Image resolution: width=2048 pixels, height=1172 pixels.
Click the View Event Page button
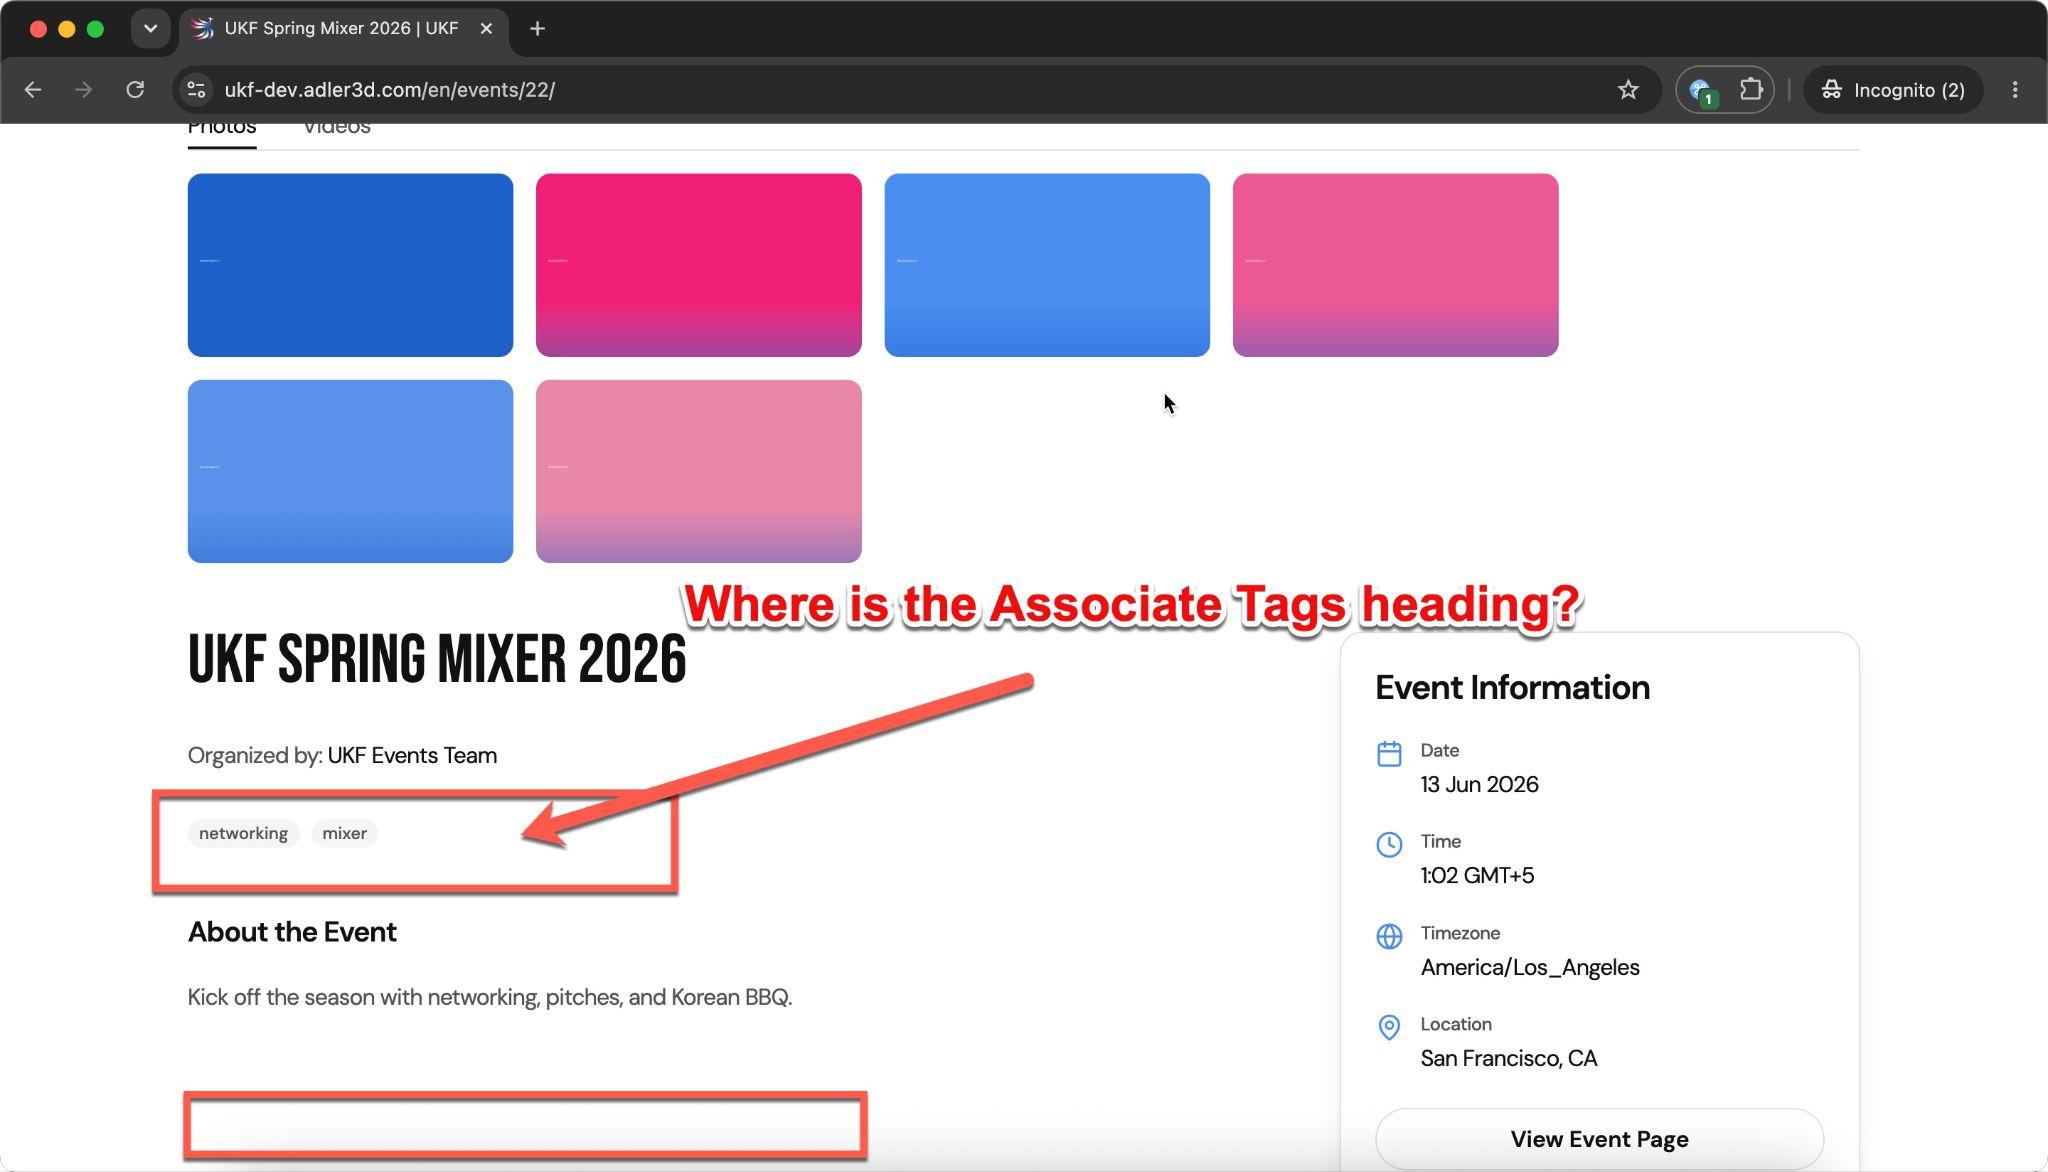click(1599, 1139)
